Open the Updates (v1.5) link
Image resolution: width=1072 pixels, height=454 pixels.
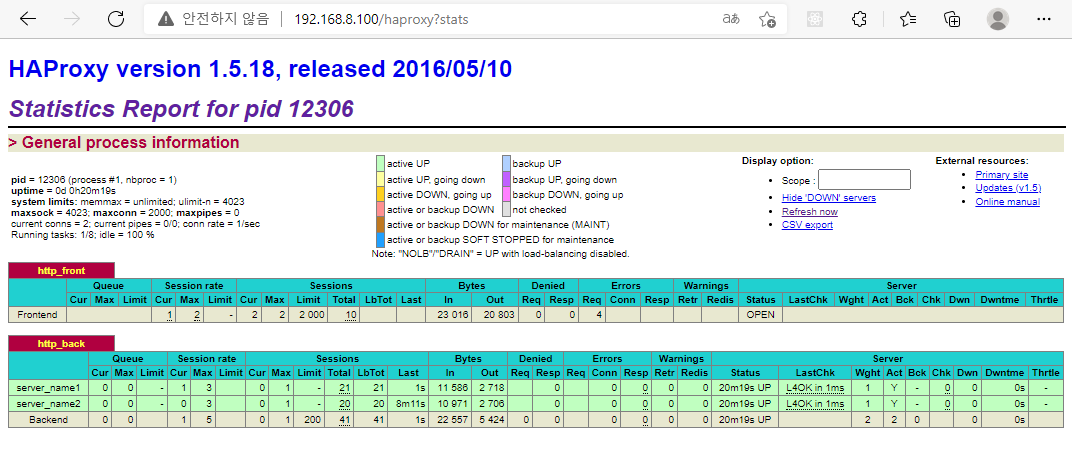[1008, 188]
